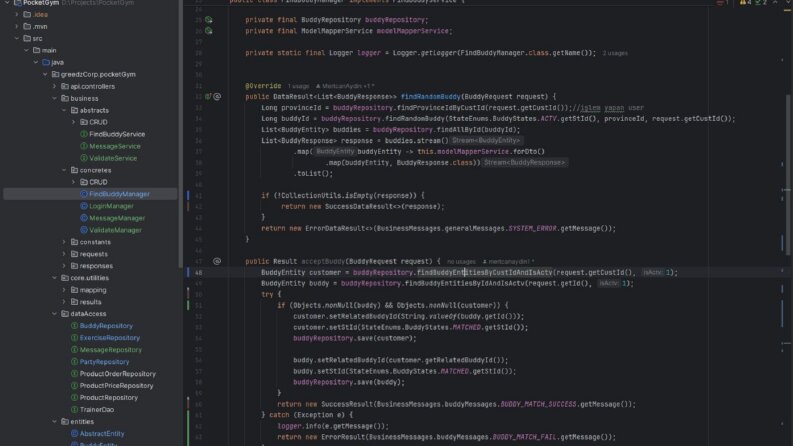
Task: Expand the CRUD folder under abstracts
Action: tap(74, 122)
